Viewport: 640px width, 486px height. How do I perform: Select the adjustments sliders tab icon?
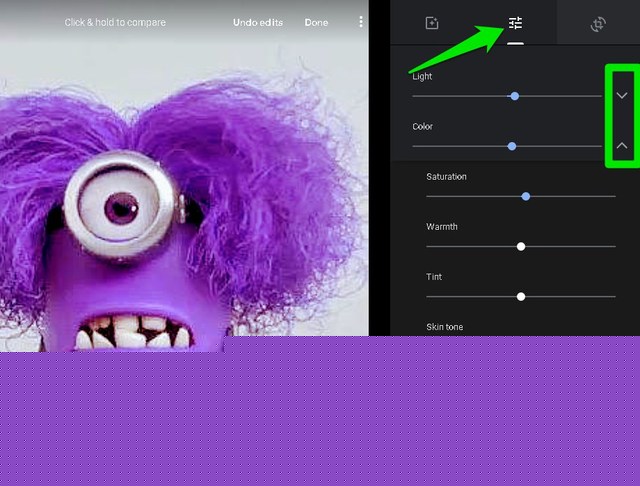pos(516,23)
